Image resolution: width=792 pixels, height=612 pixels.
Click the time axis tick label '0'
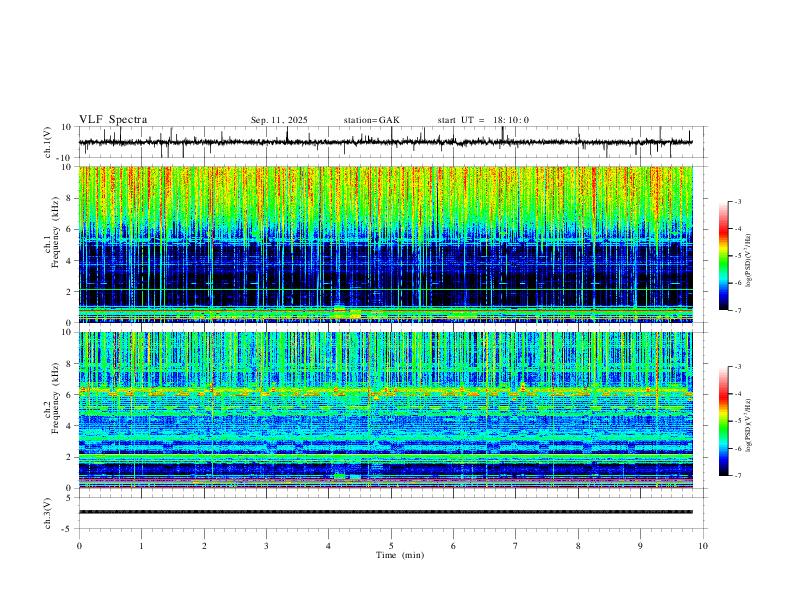tap(79, 546)
